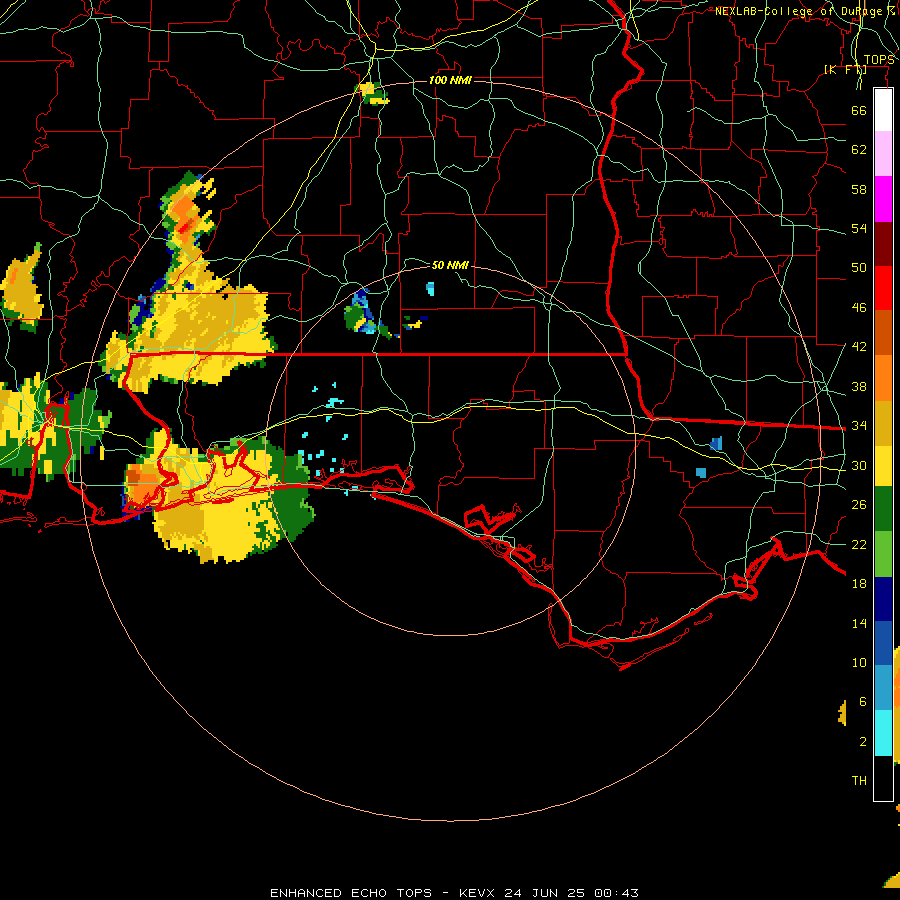Select the 42 value on the scale
This screenshot has width=900, height=900.
click(859, 347)
